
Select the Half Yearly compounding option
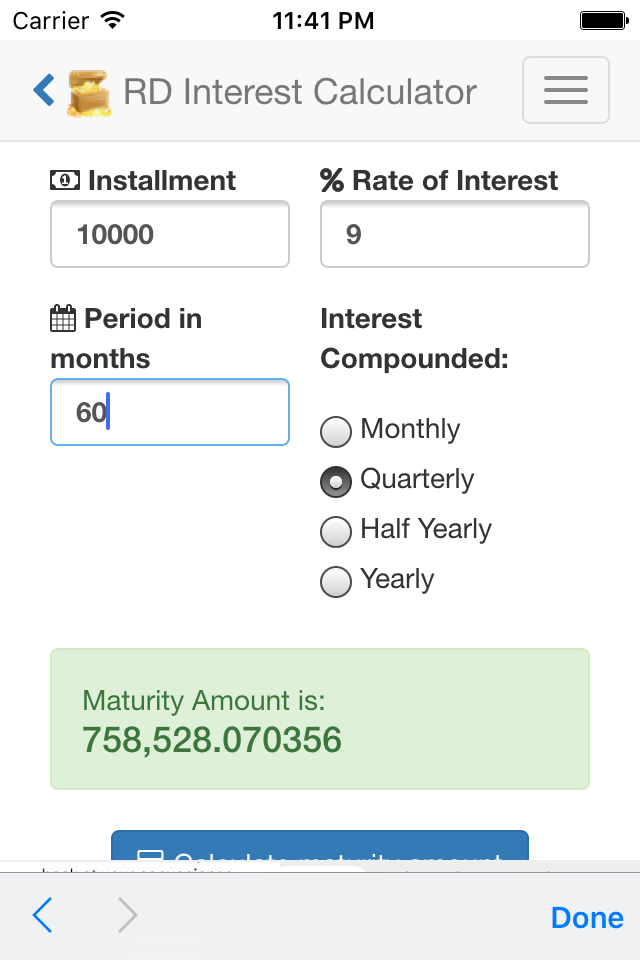coord(336,531)
